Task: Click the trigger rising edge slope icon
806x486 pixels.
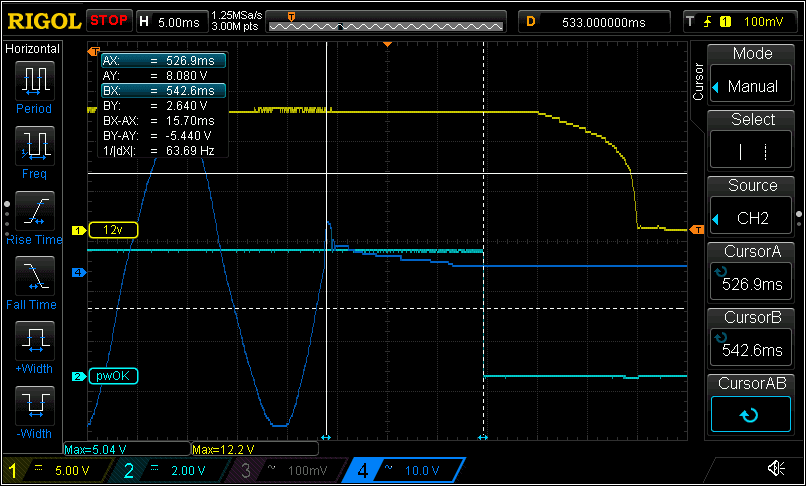Action: [708, 22]
